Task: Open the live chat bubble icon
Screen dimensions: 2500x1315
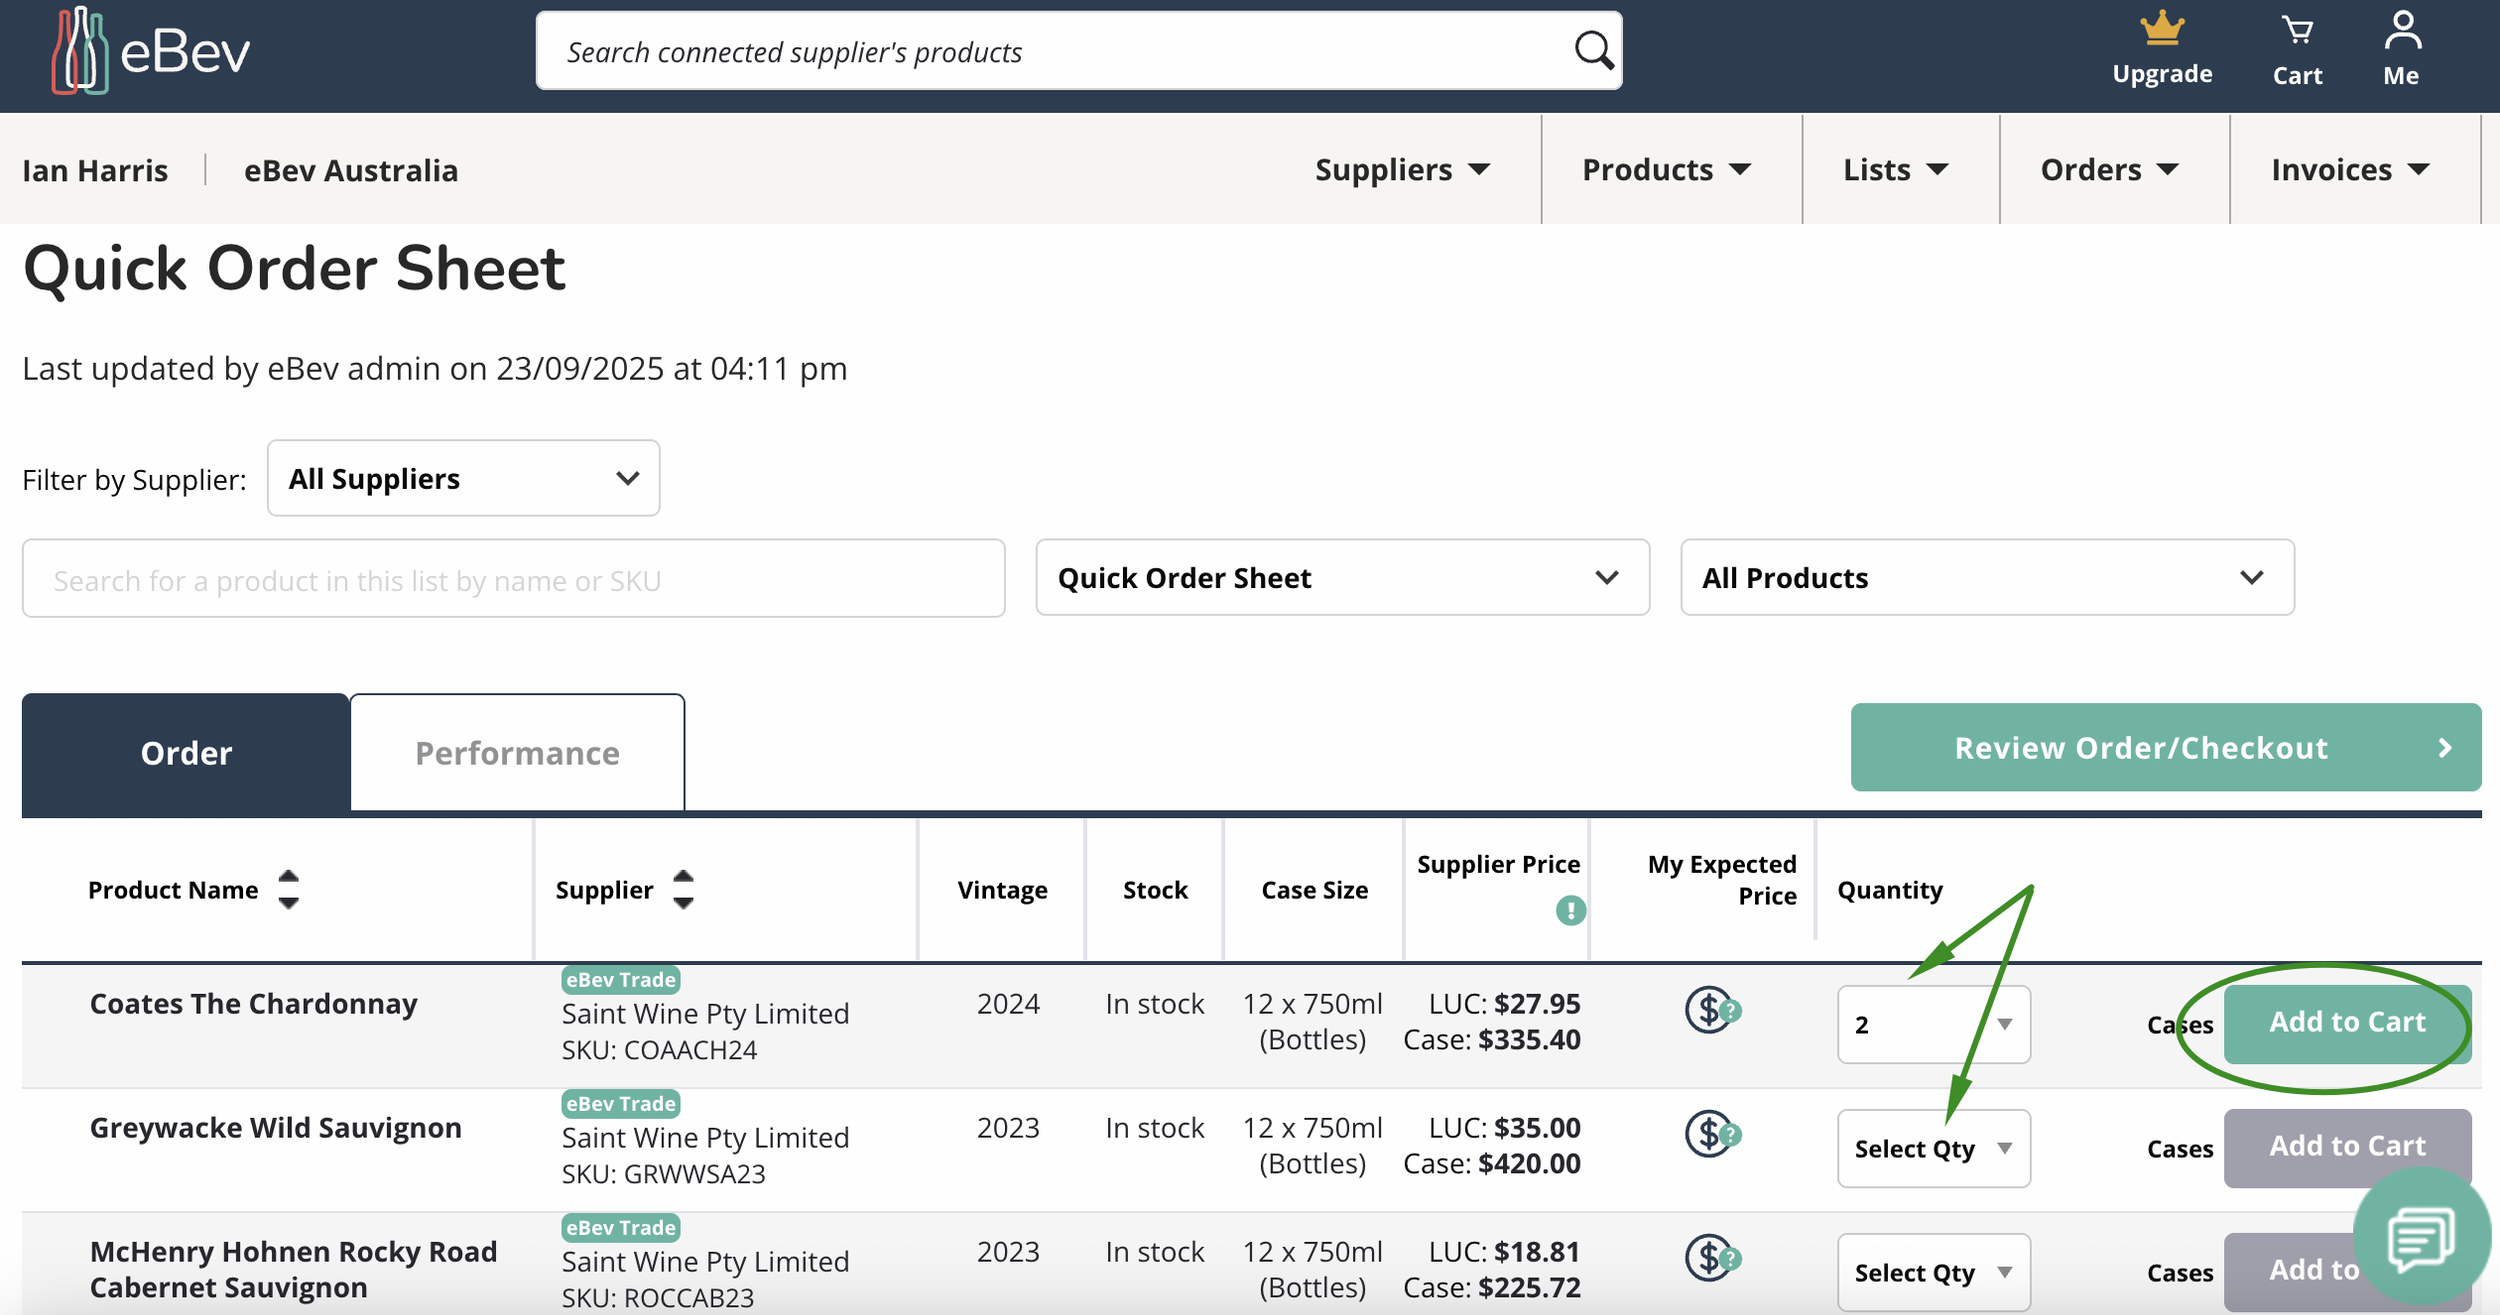Action: pos(2420,1238)
